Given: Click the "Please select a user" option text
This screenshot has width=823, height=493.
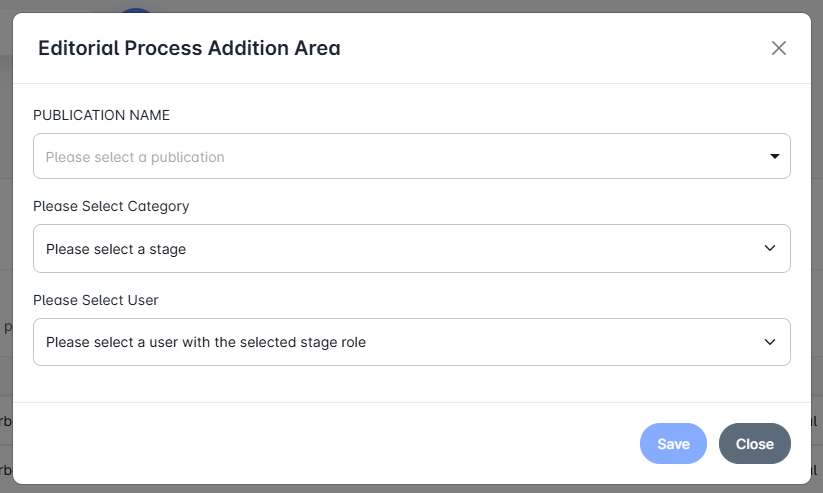Looking at the screenshot, I should (x=206, y=342).
